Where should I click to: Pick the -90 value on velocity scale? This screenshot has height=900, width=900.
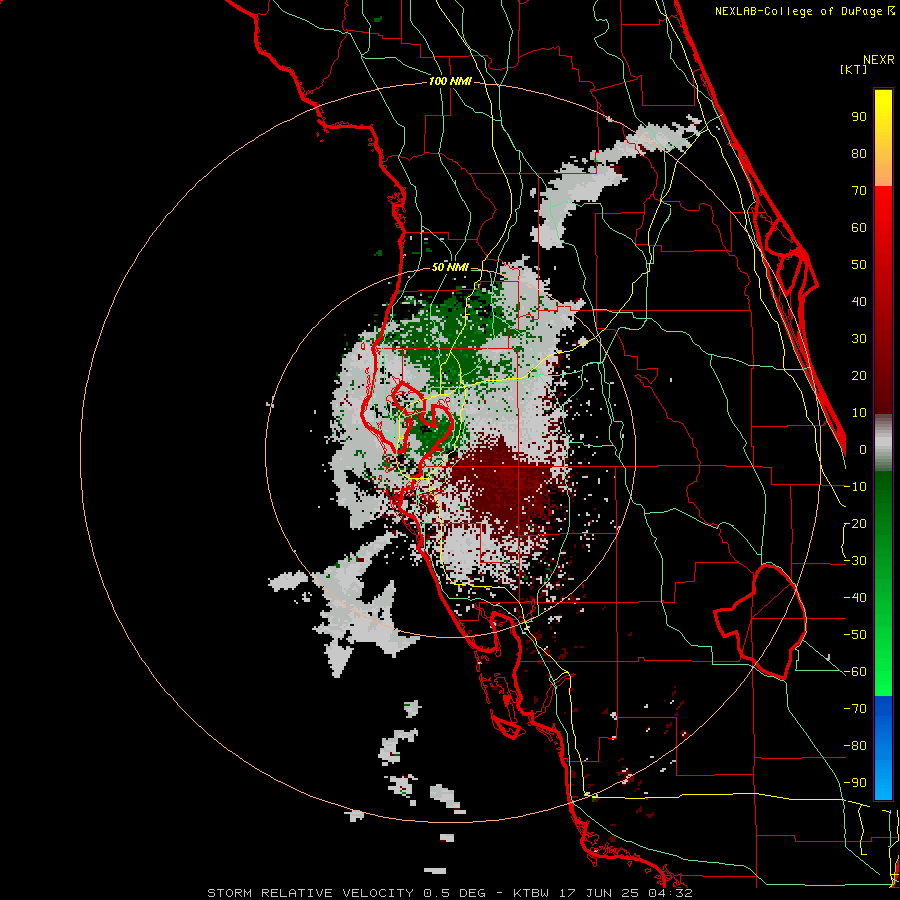[x=855, y=783]
